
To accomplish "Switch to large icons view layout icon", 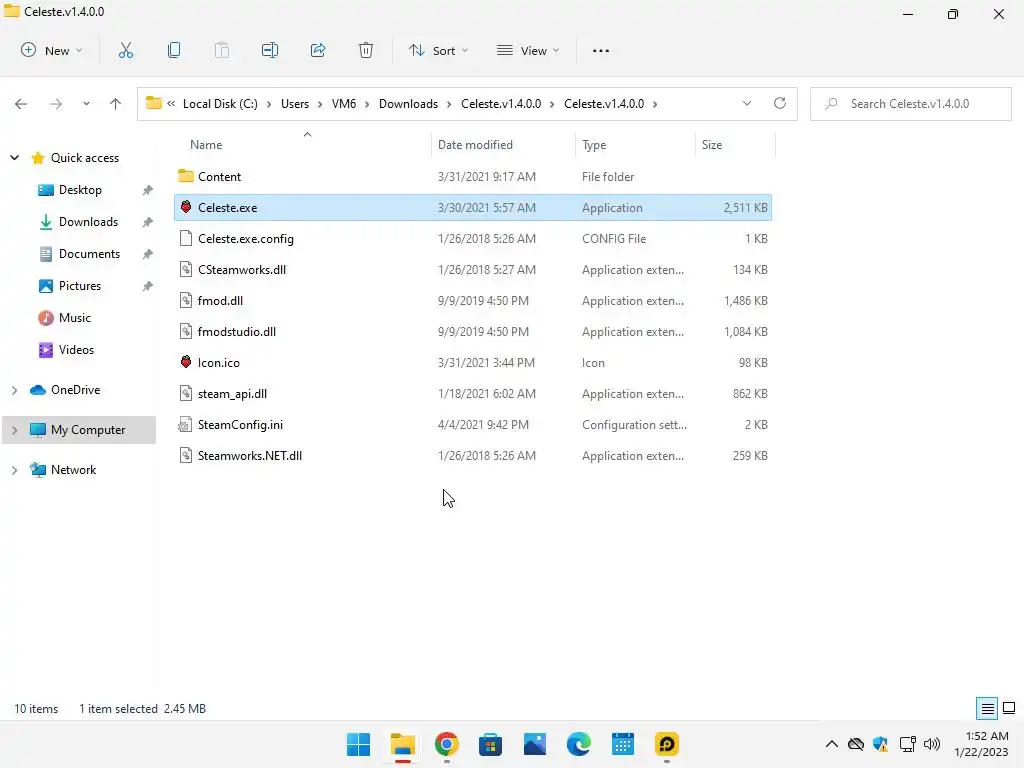I will point(1009,708).
